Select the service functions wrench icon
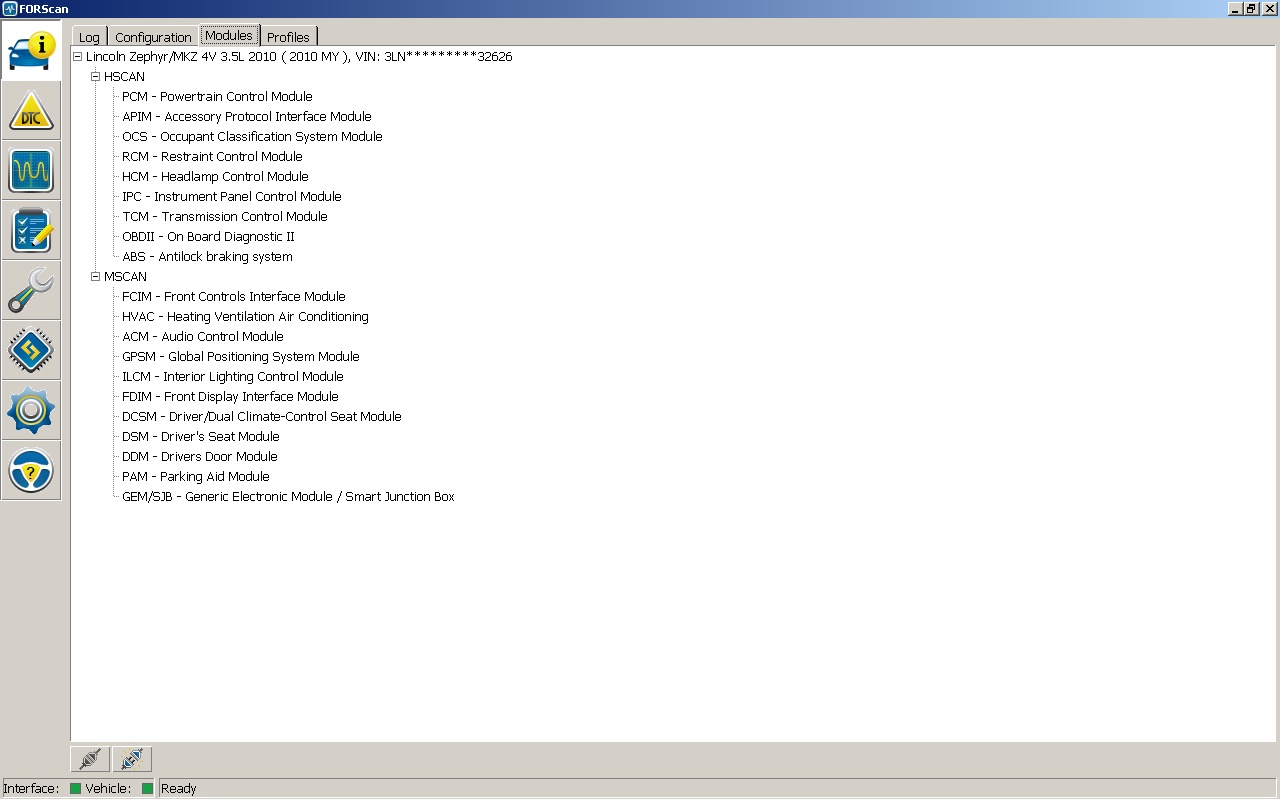The image size is (1280, 800). click(31, 290)
